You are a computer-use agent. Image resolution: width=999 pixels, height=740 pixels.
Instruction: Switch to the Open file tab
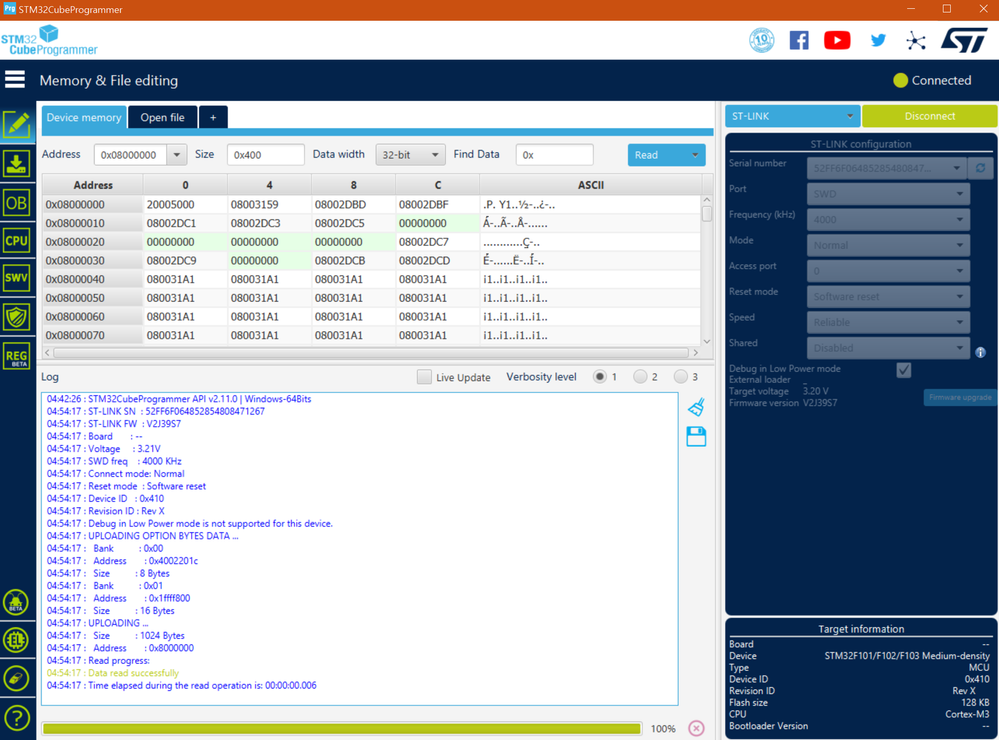point(162,118)
